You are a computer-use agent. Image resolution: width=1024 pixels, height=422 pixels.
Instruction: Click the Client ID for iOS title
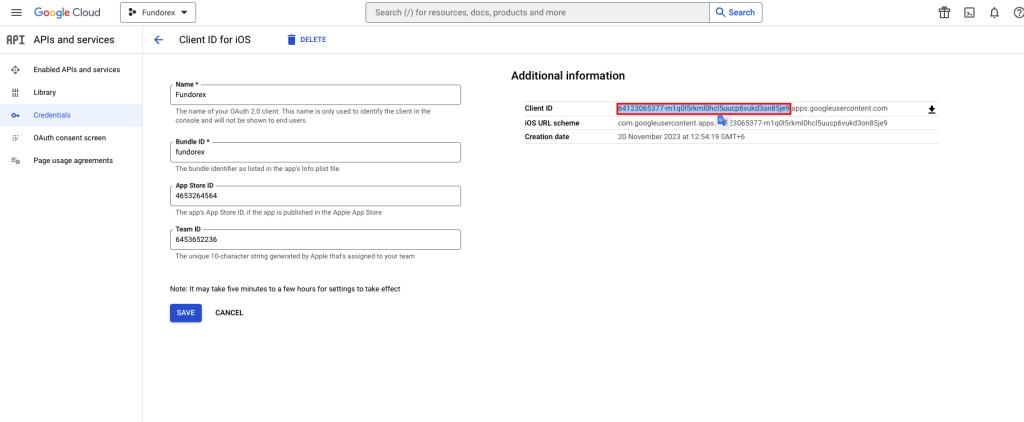click(214, 40)
